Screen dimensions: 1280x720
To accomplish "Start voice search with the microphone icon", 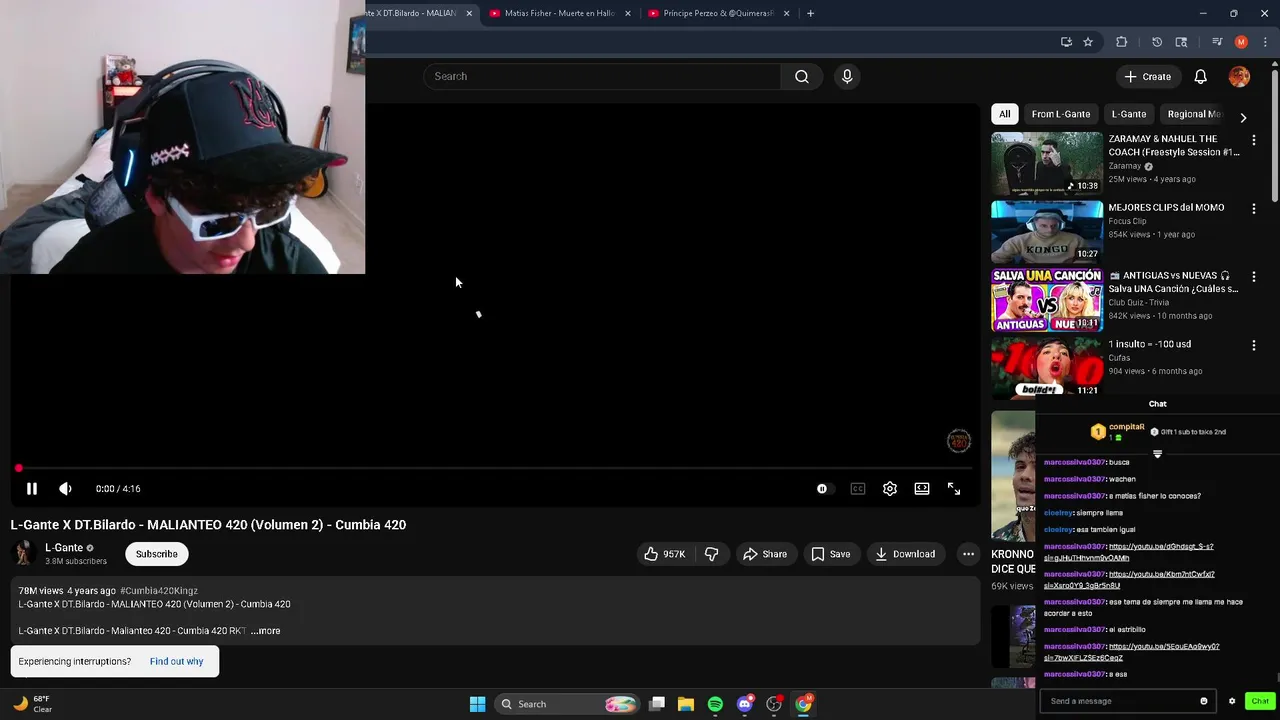I will point(847,76).
